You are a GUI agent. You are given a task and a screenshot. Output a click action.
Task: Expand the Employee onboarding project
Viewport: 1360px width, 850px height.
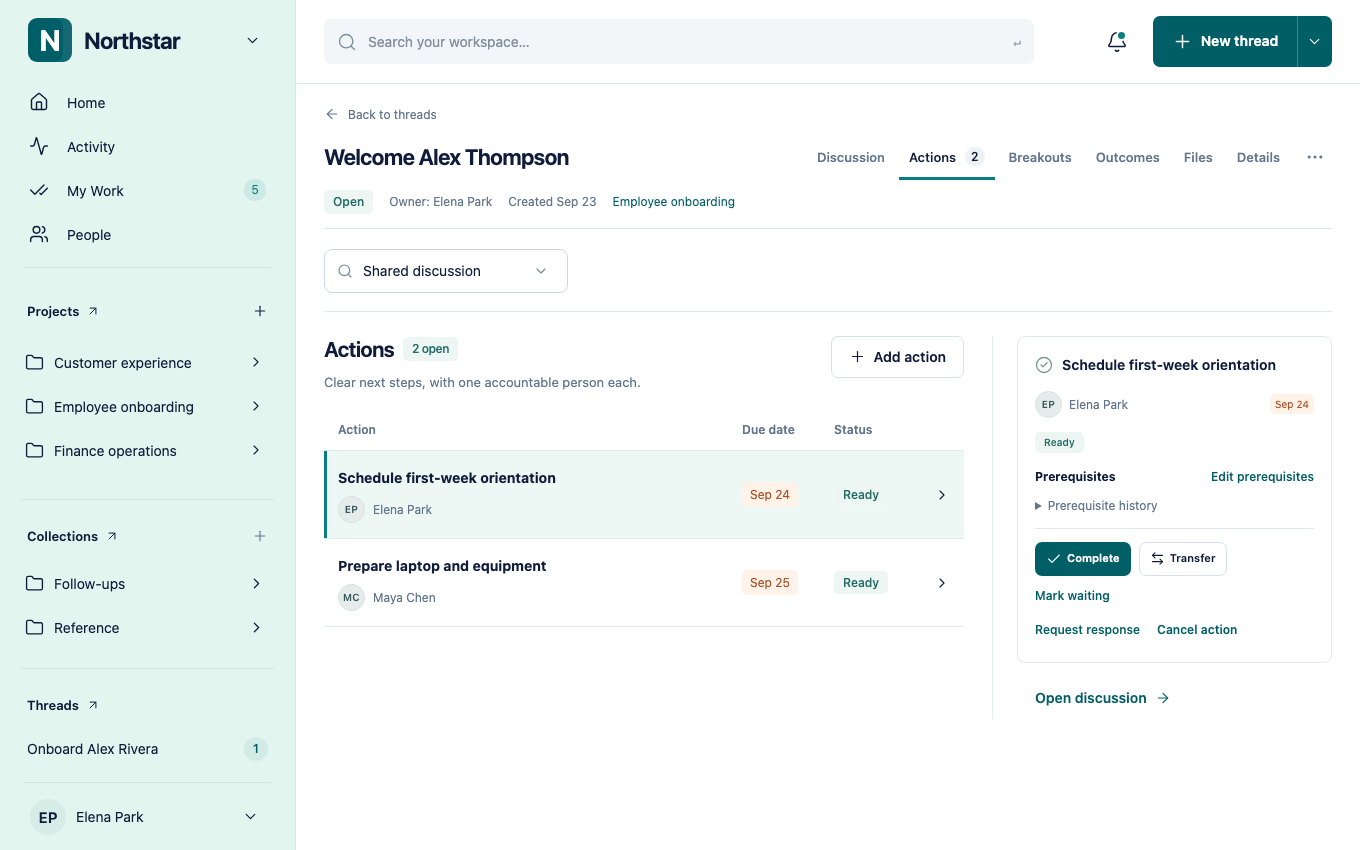click(256, 407)
